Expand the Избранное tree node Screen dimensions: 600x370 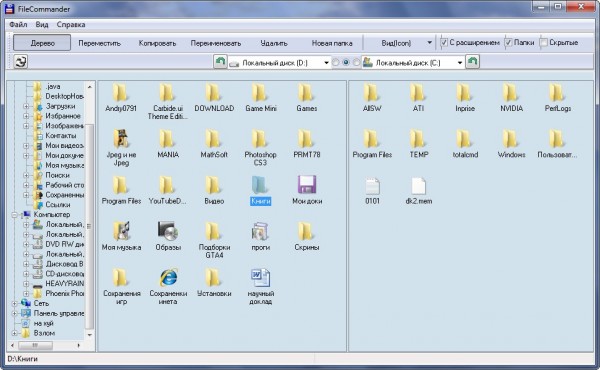26,116
